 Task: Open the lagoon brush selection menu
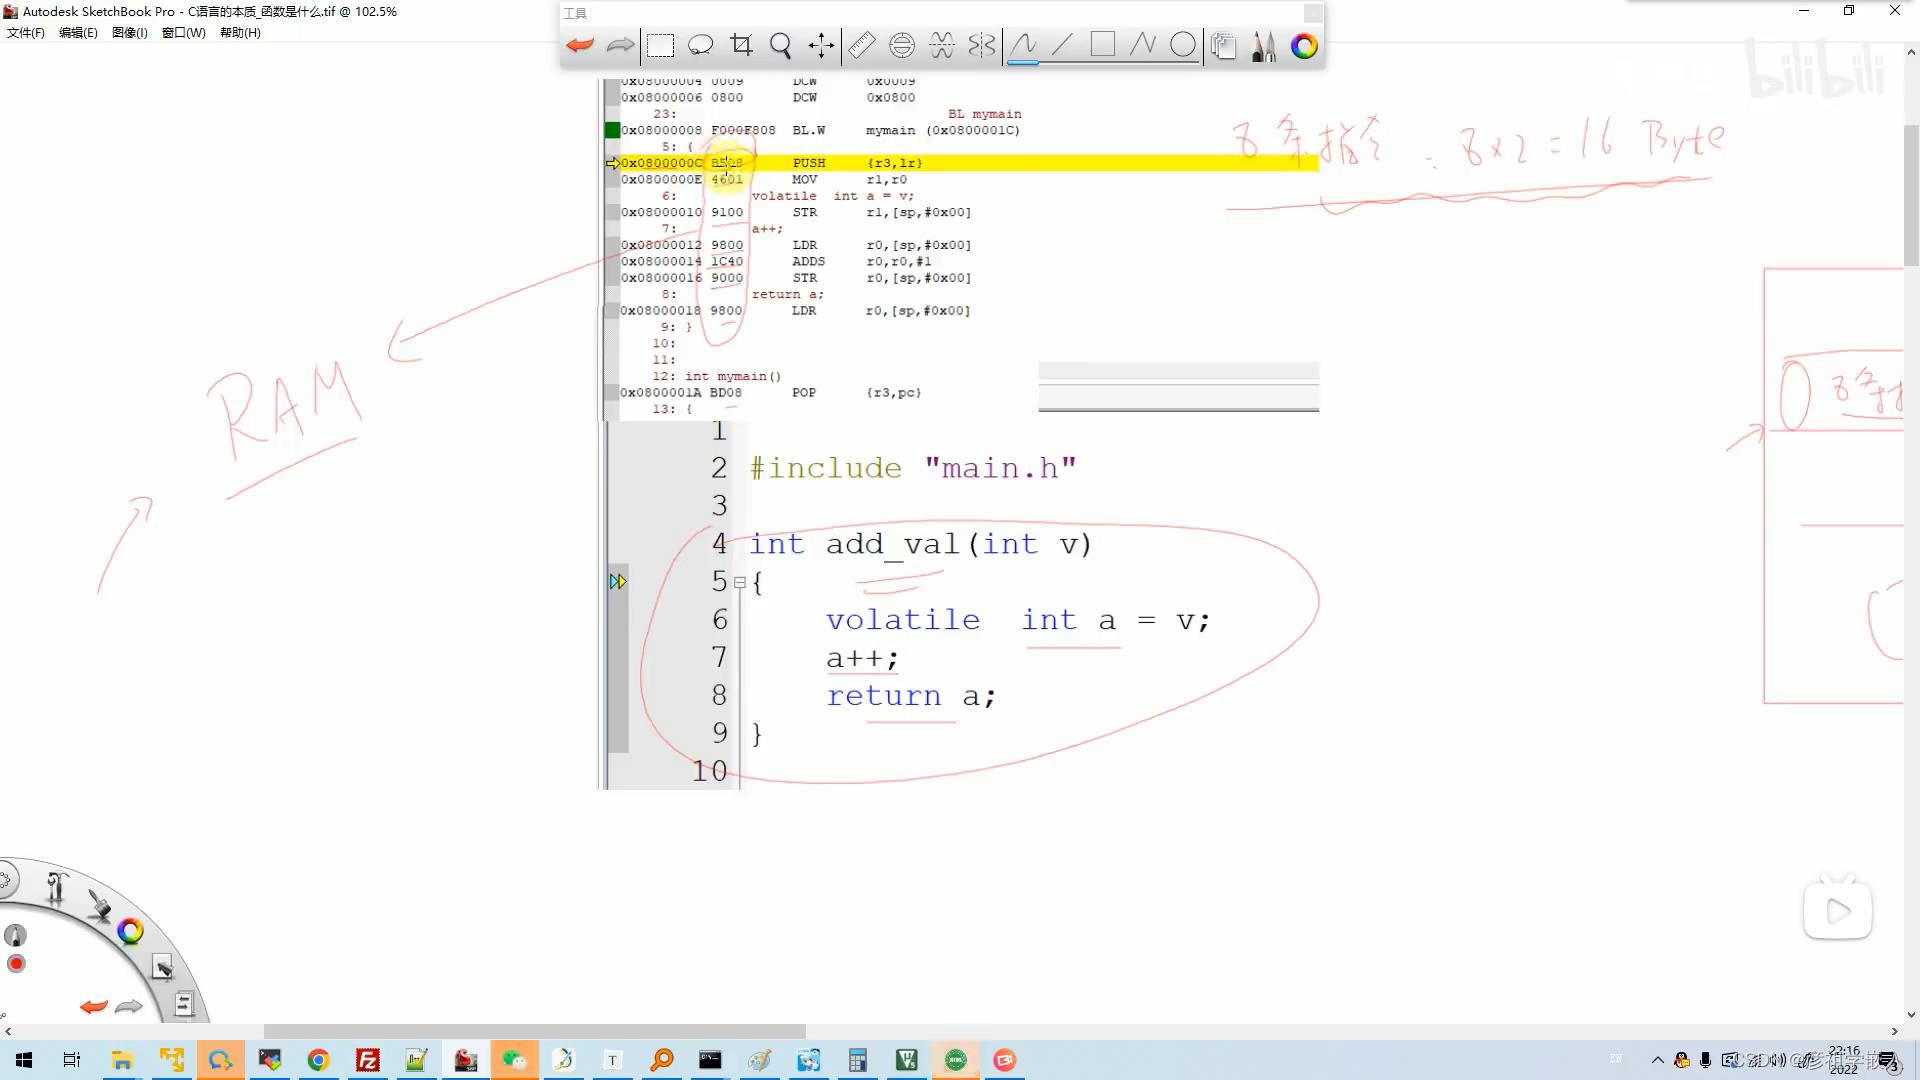pyautogui.click(x=99, y=905)
